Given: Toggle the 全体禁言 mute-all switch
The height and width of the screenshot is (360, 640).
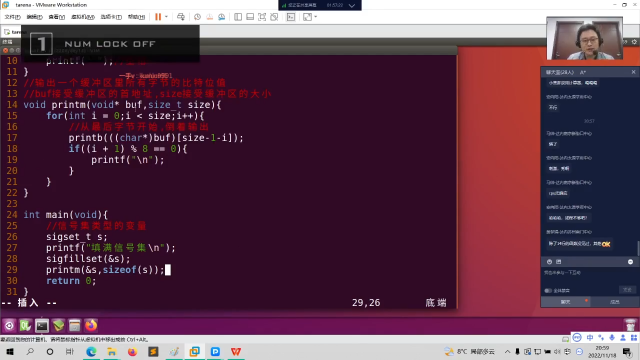Looking at the screenshot, I should pos(548,291).
